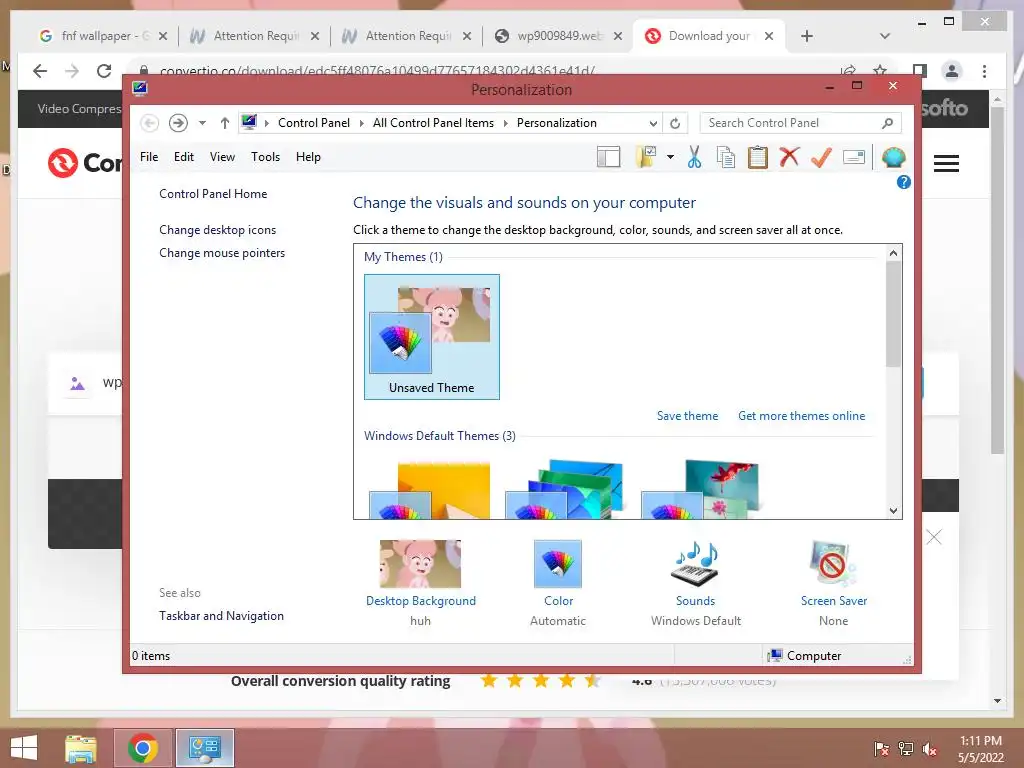Click the red X Delete toolbar icon

coord(790,157)
